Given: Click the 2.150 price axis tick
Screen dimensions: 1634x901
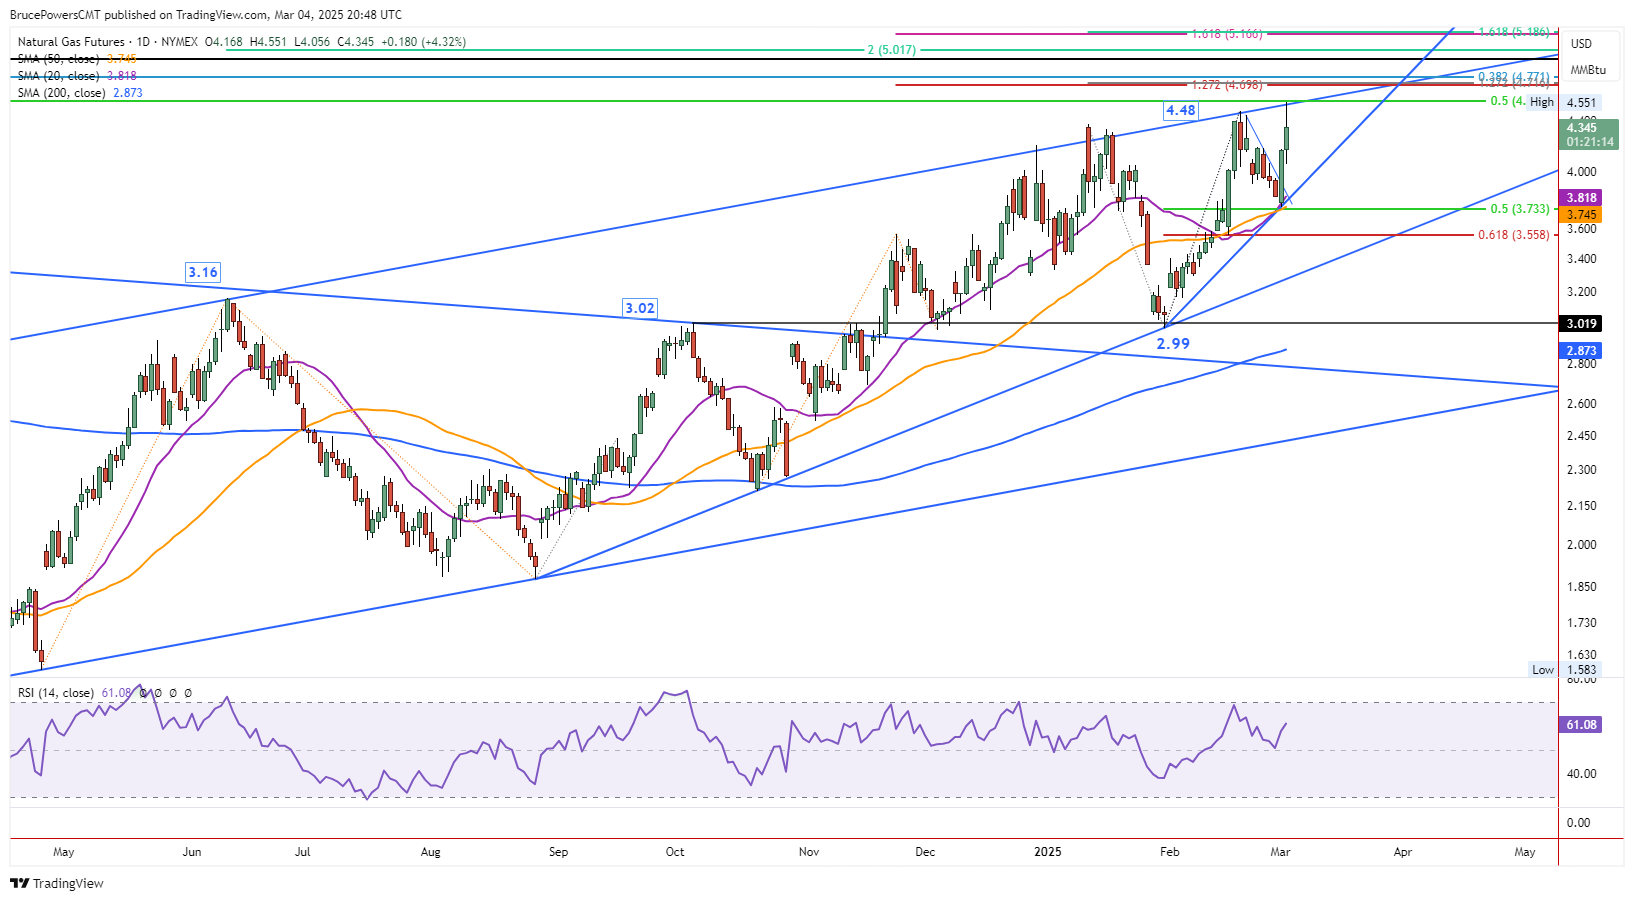Looking at the screenshot, I should pos(1582,506).
